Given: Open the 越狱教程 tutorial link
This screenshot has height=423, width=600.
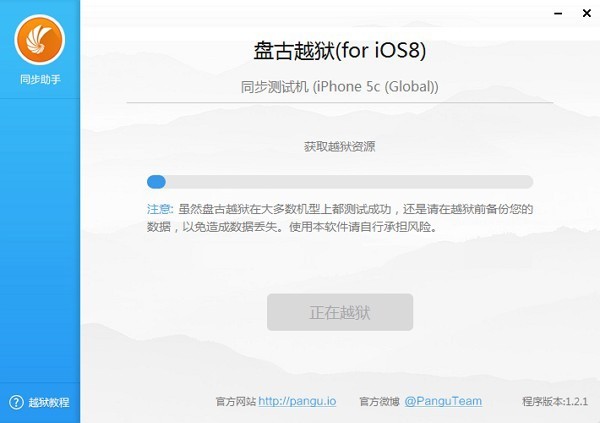Looking at the screenshot, I should coord(49,402).
